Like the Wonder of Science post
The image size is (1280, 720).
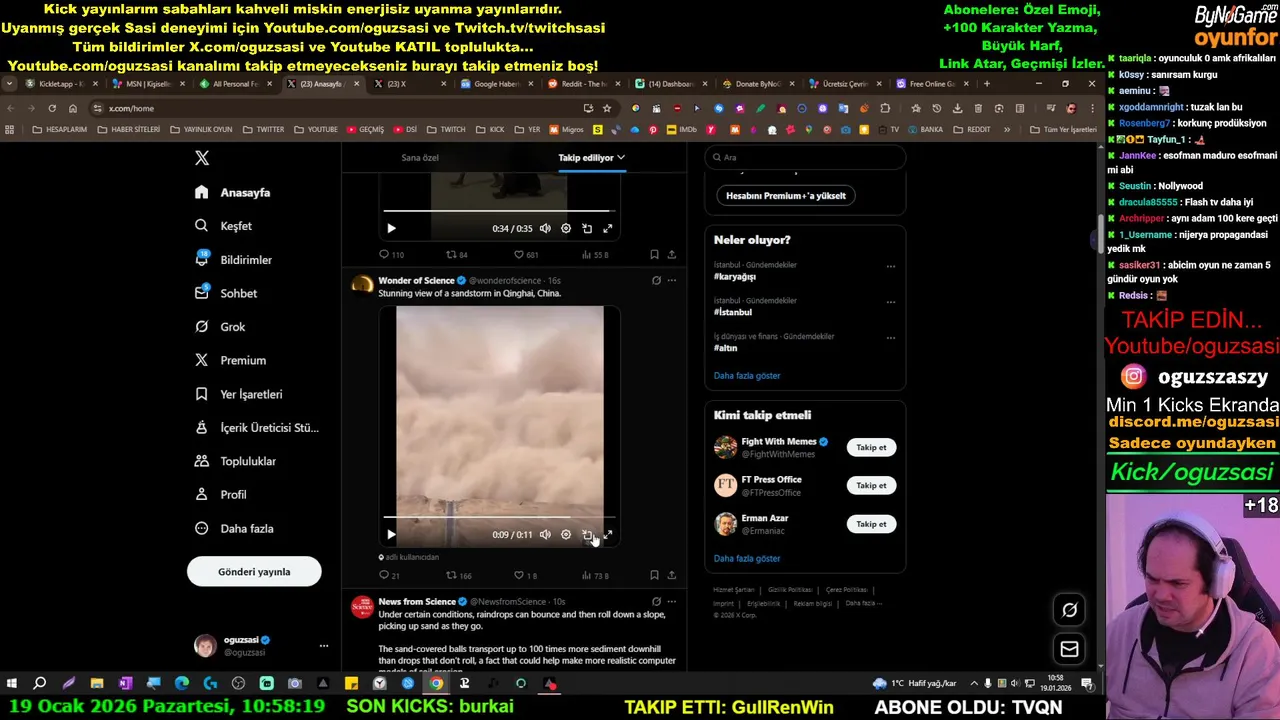click(525, 575)
